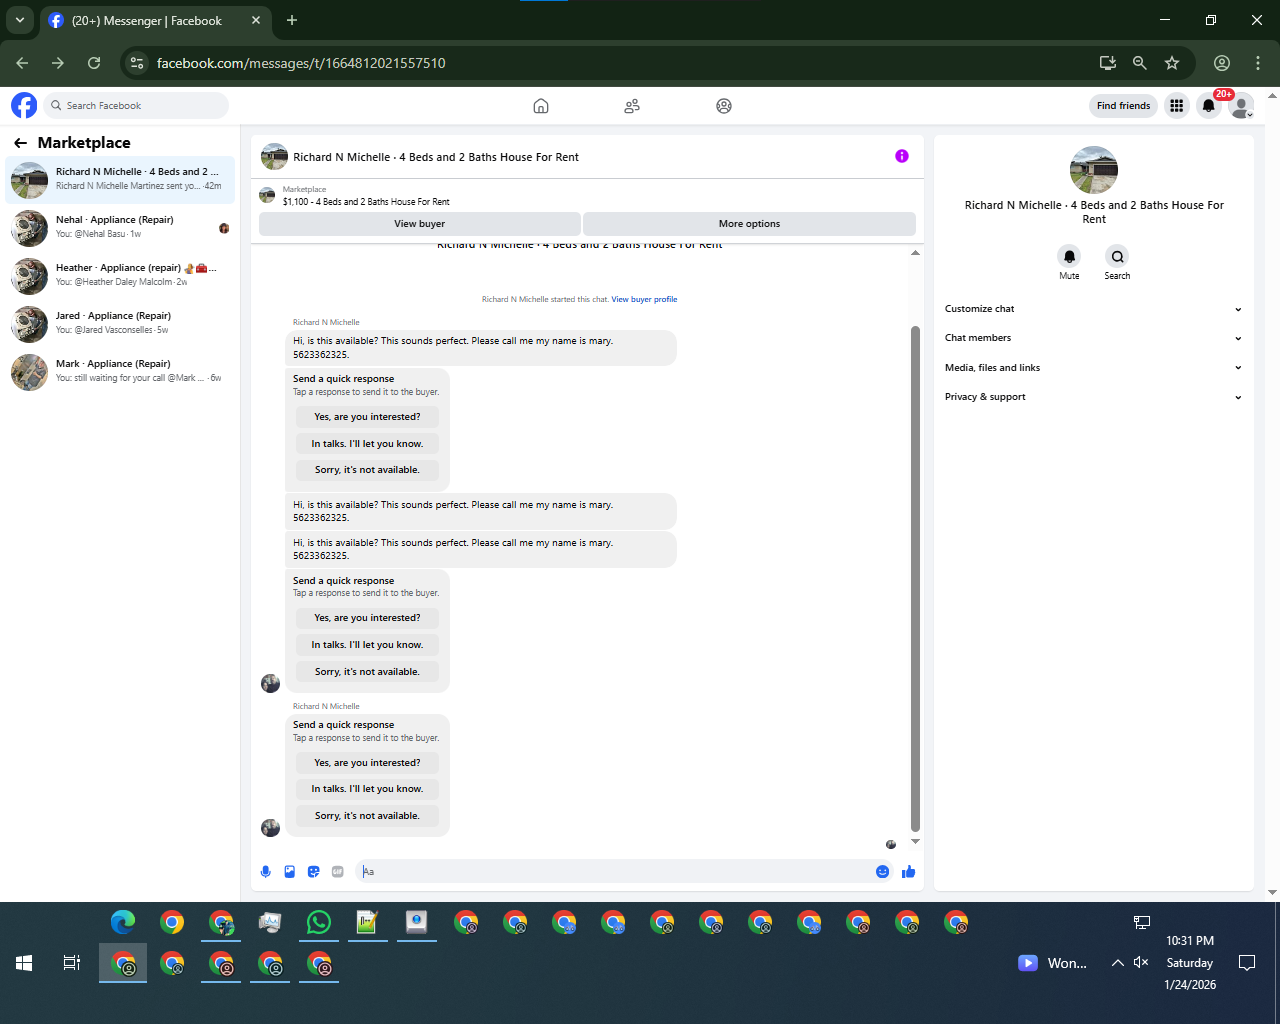Open the Friends icon in top navigation
The image size is (1280, 1024).
632,106
